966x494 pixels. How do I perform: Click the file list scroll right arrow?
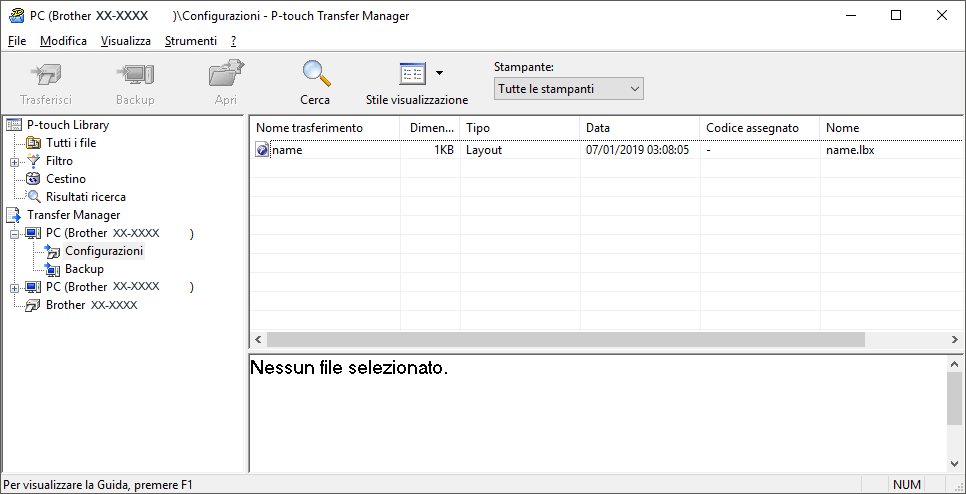(x=954, y=339)
